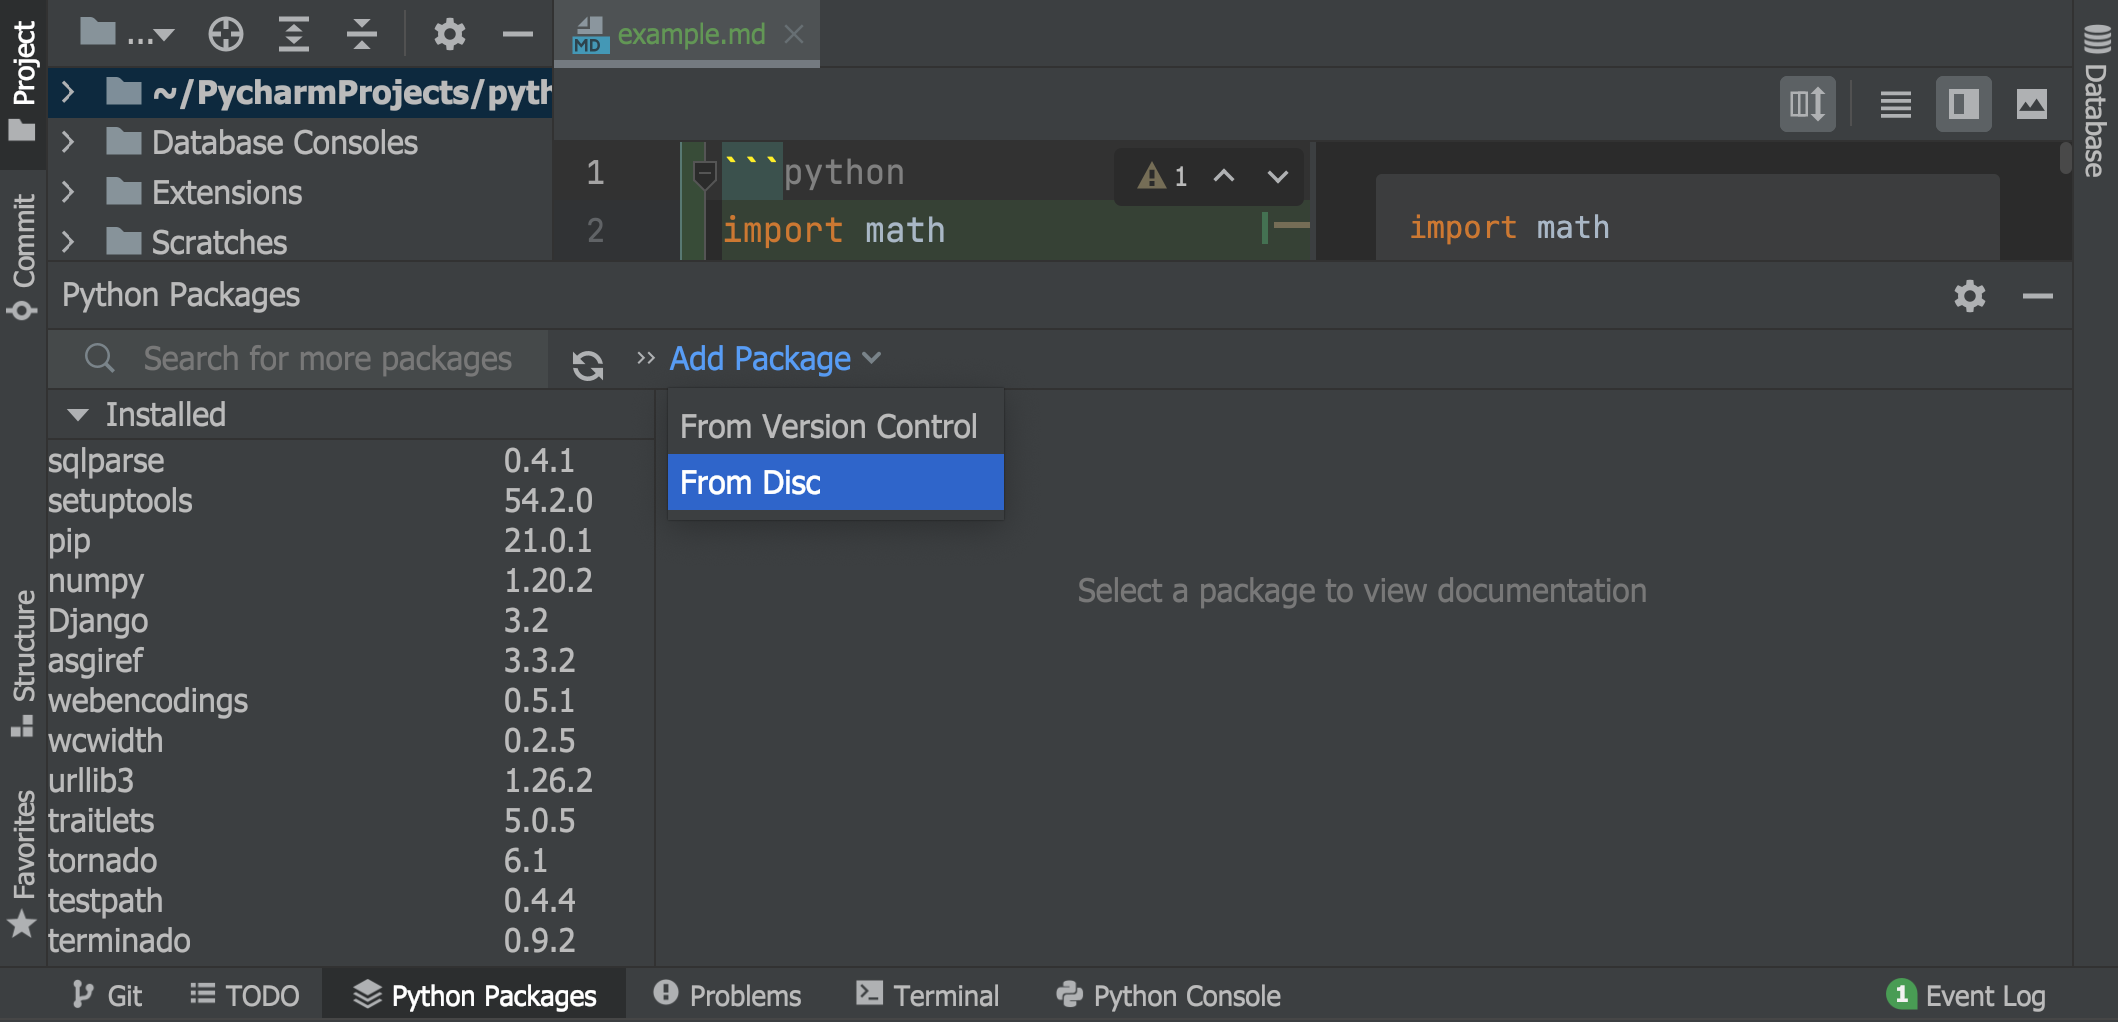Viewport: 2118px width, 1022px height.
Task: Collapse the Installed packages section
Action: 78,413
